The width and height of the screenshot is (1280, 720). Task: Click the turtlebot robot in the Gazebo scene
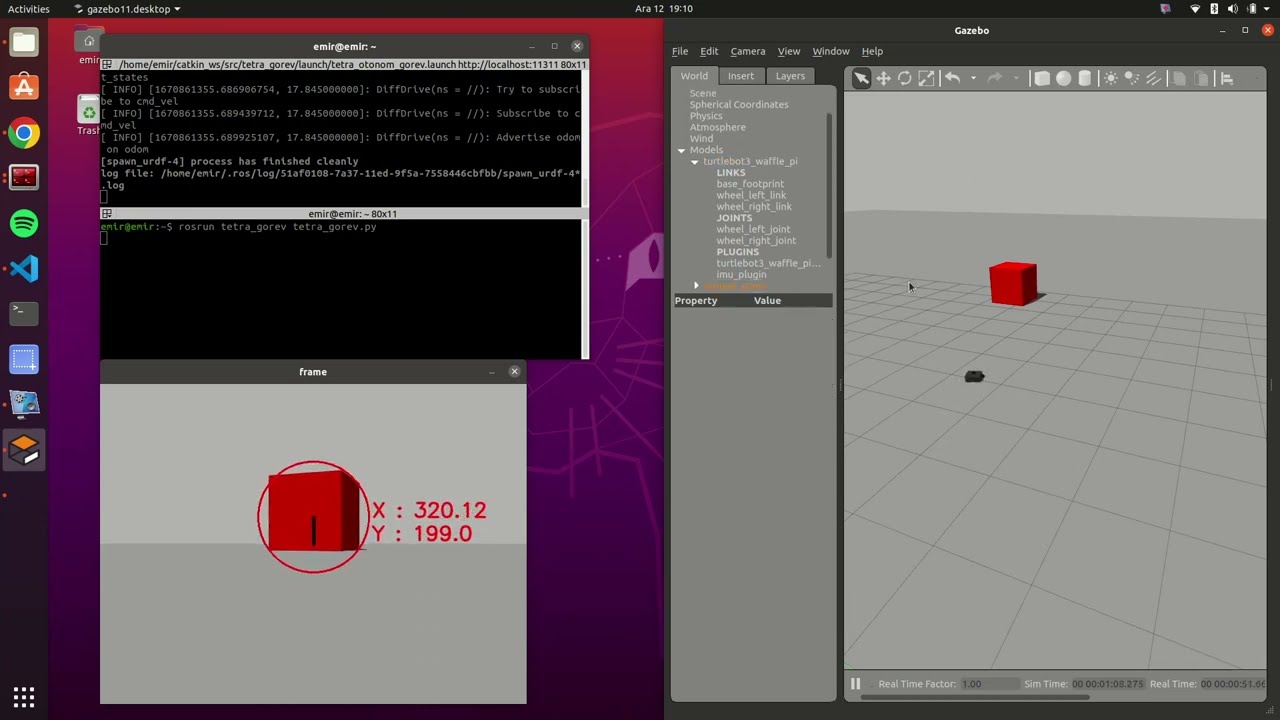click(974, 376)
